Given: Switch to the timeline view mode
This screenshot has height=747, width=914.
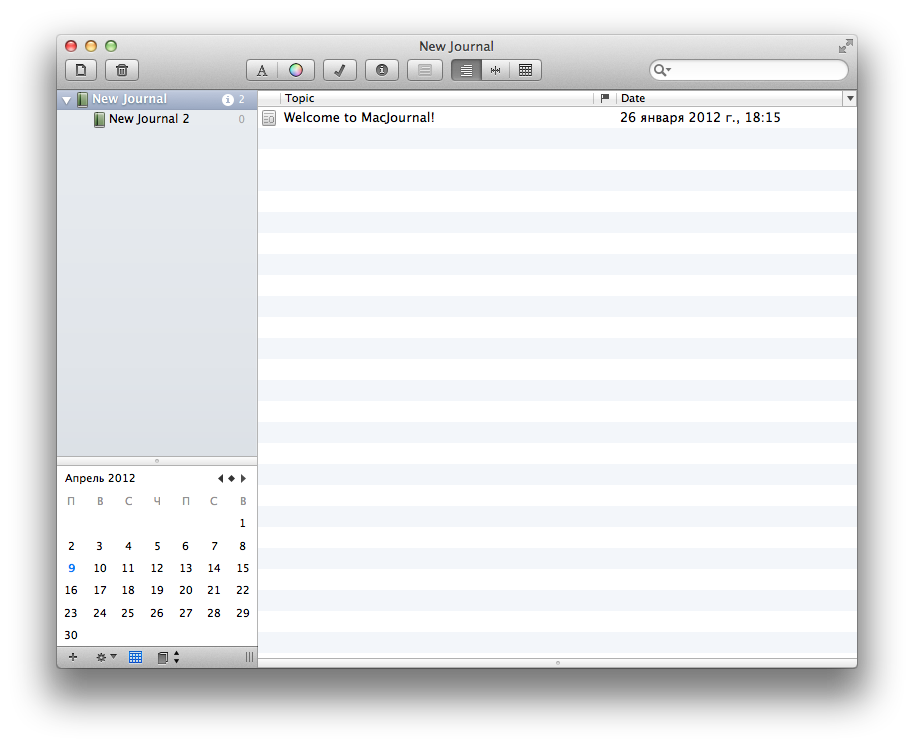Looking at the screenshot, I should coord(495,71).
